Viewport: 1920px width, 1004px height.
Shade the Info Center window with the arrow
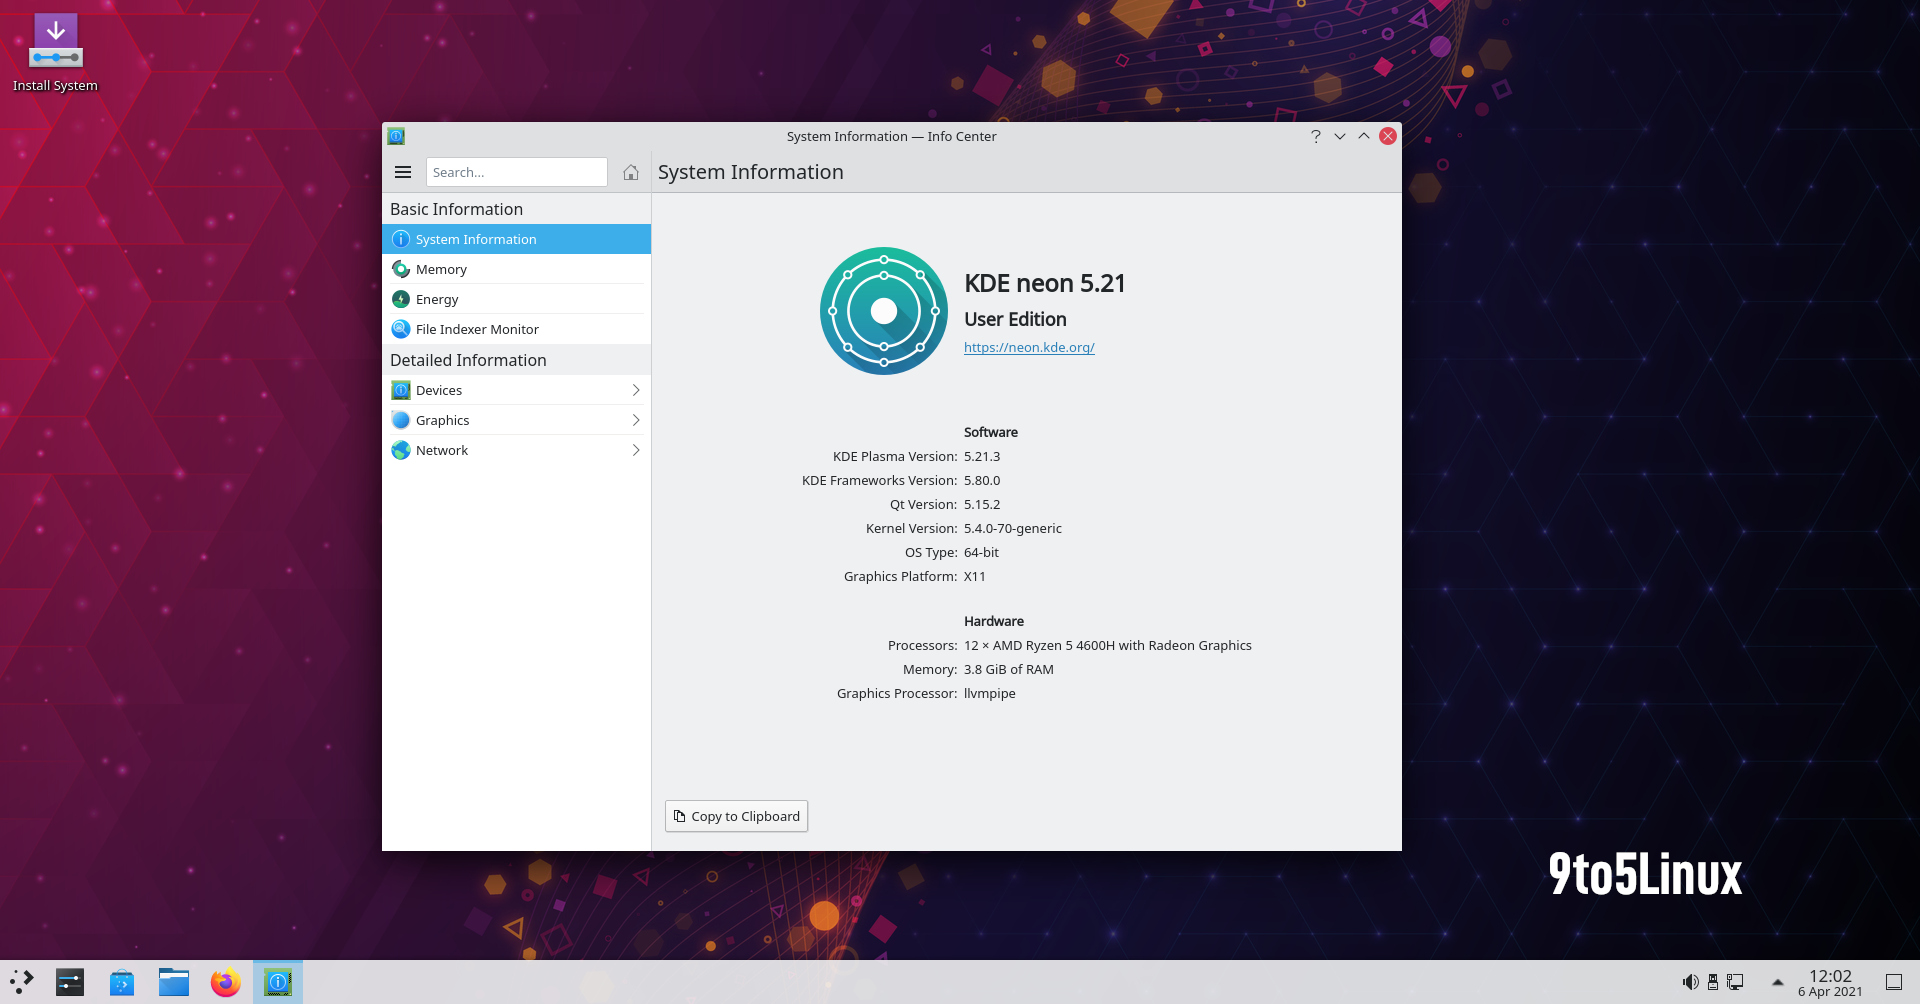pyautogui.click(x=1363, y=136)
